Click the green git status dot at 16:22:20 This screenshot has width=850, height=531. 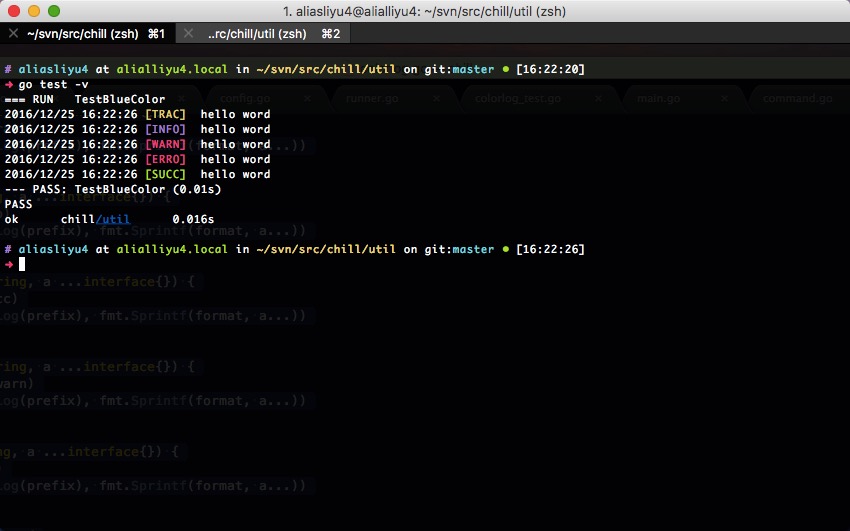point(505,69)
